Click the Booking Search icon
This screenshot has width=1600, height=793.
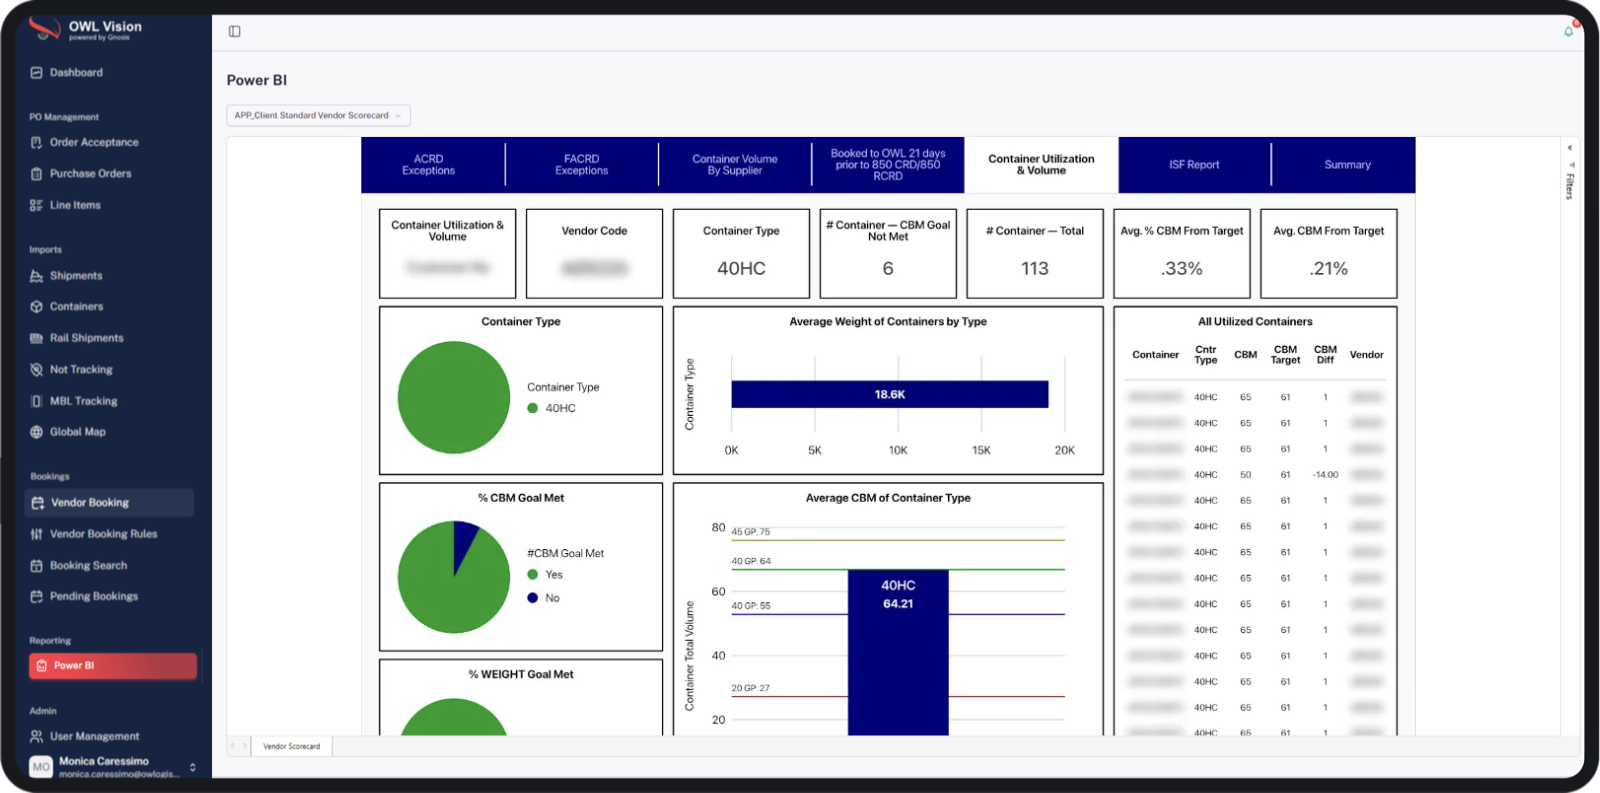point(37,566)
